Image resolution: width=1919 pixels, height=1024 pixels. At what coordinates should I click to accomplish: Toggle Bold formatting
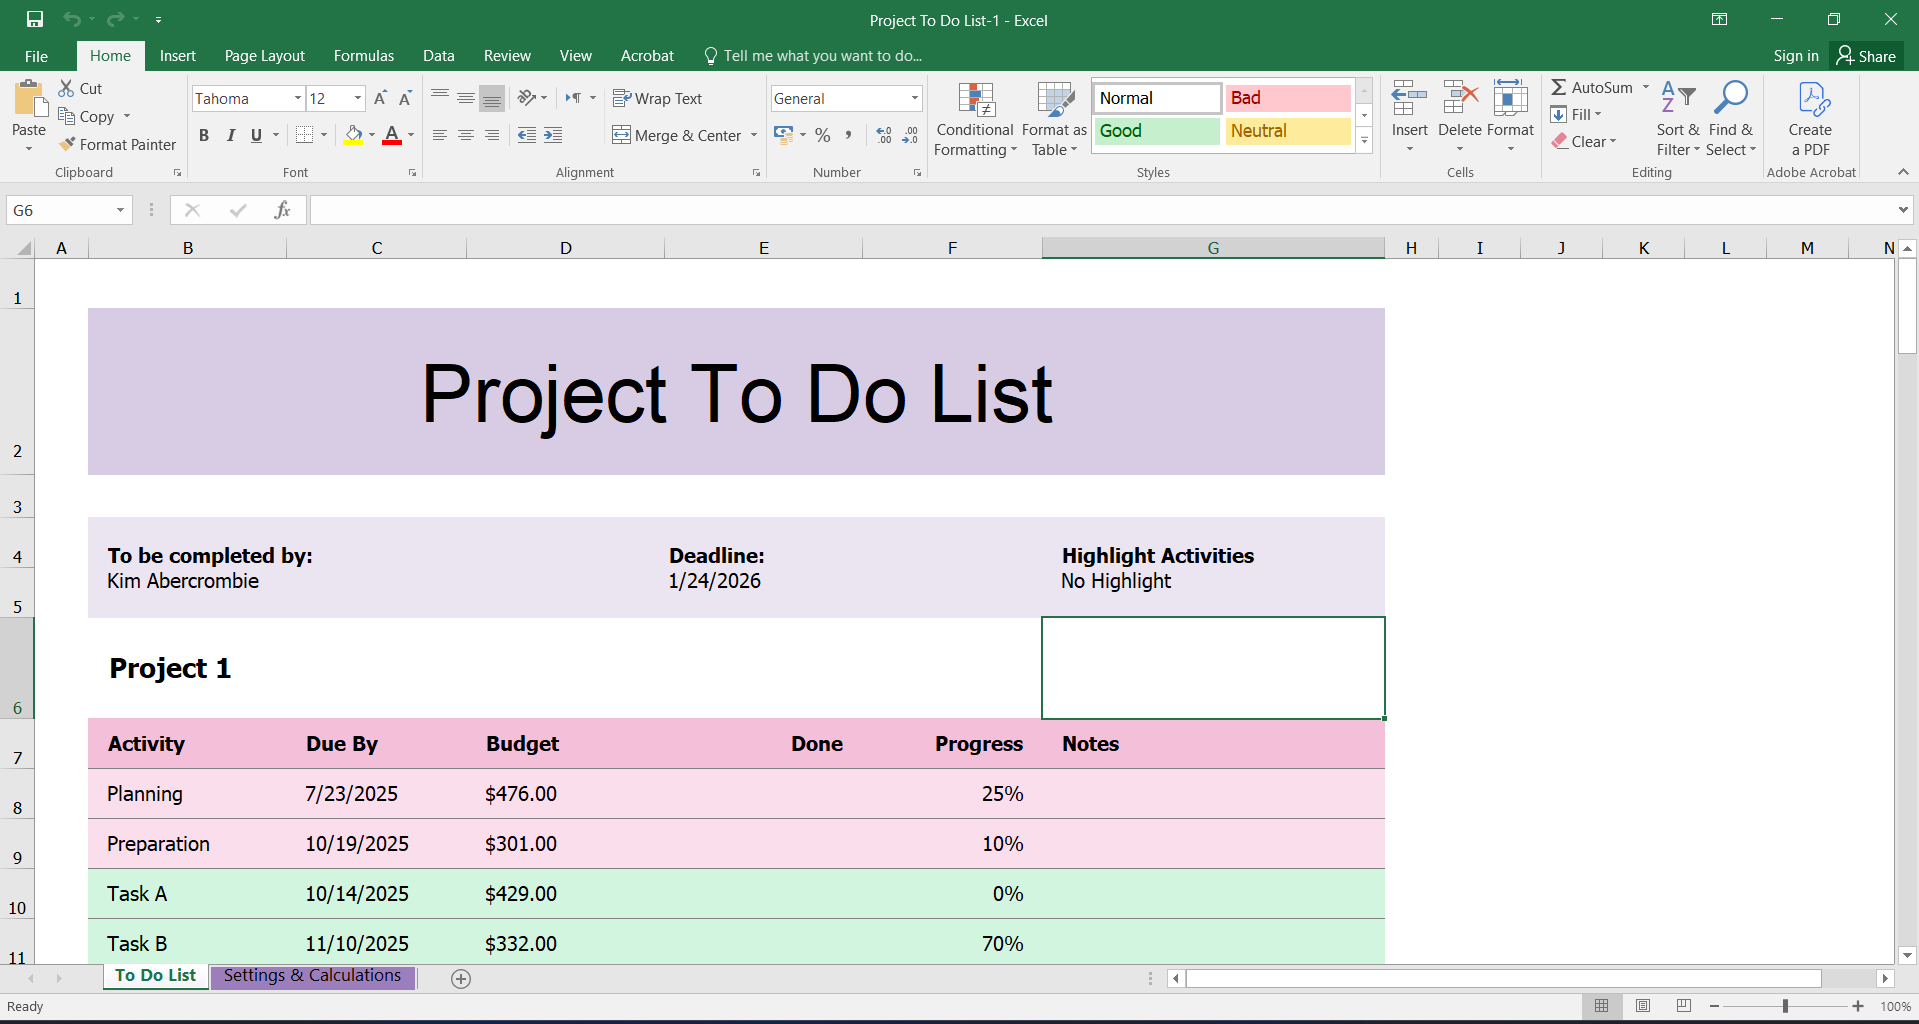tap(204, 135)
